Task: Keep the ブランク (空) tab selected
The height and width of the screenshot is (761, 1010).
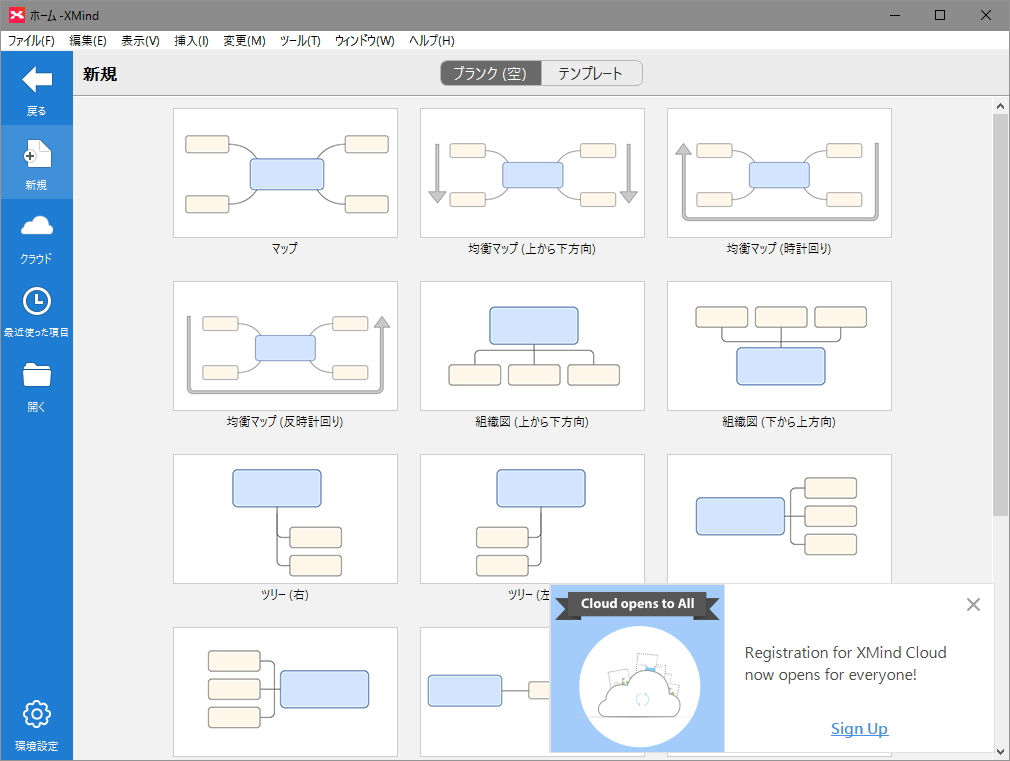Action: [489, 73]
